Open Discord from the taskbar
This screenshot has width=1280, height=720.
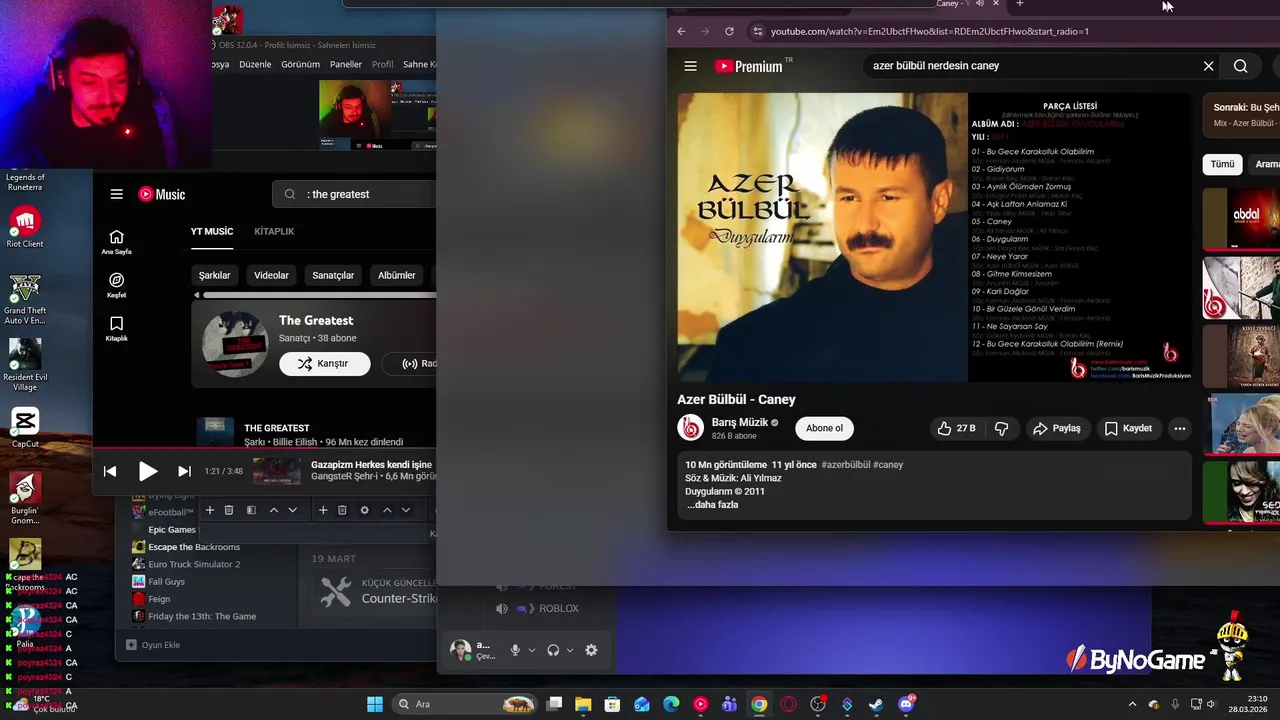coord(906,704)
